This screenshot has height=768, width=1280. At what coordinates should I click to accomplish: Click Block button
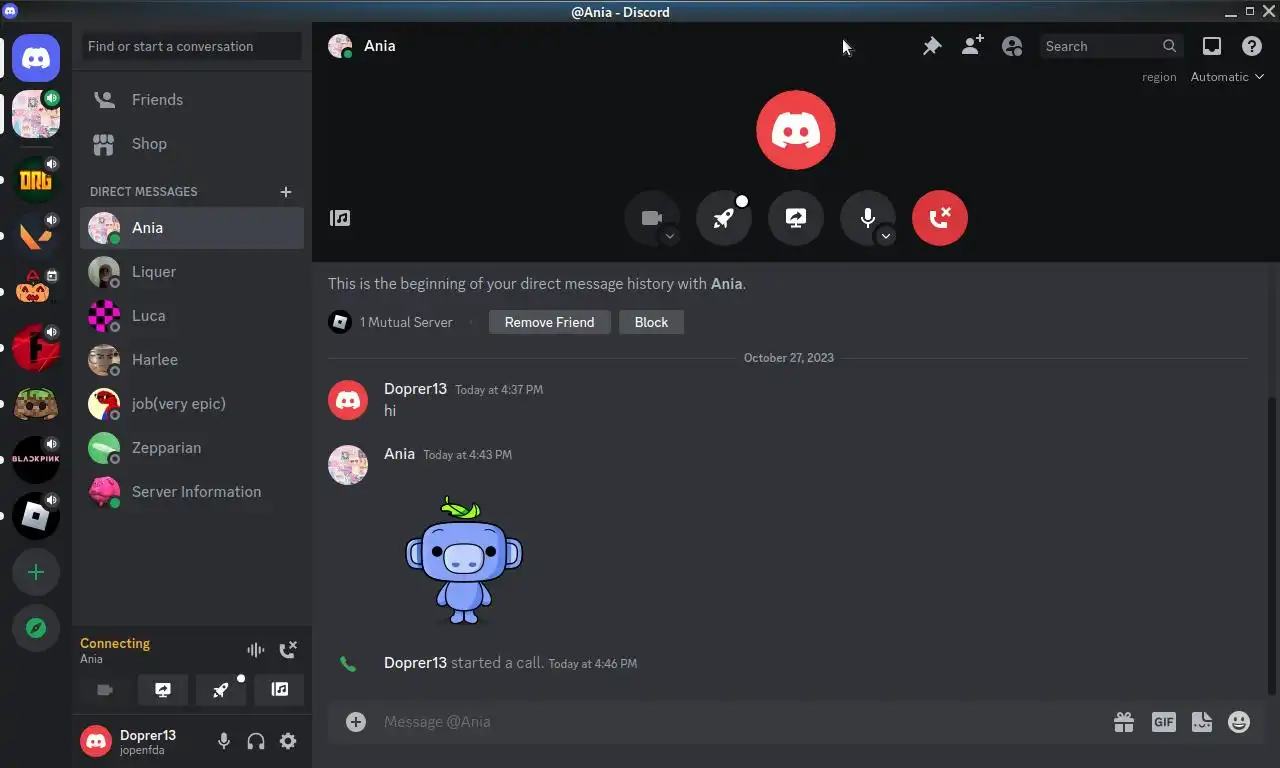[651, 322]
